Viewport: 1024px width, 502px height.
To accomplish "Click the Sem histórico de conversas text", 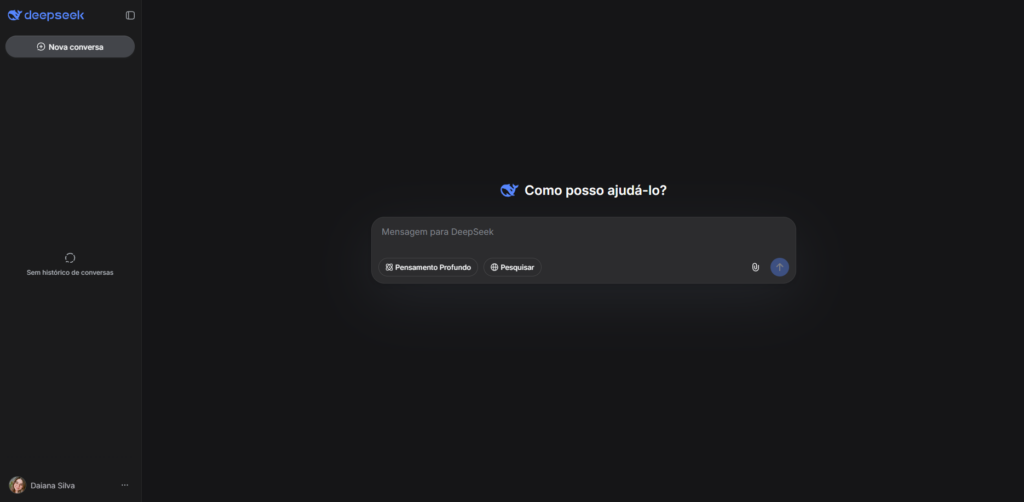I will 70,273.
